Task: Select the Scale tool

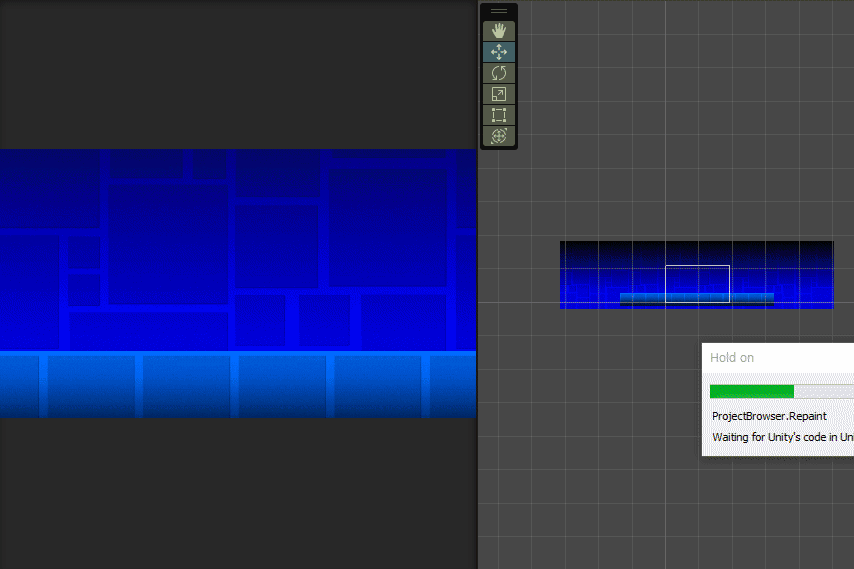Action: coord(498,94)
